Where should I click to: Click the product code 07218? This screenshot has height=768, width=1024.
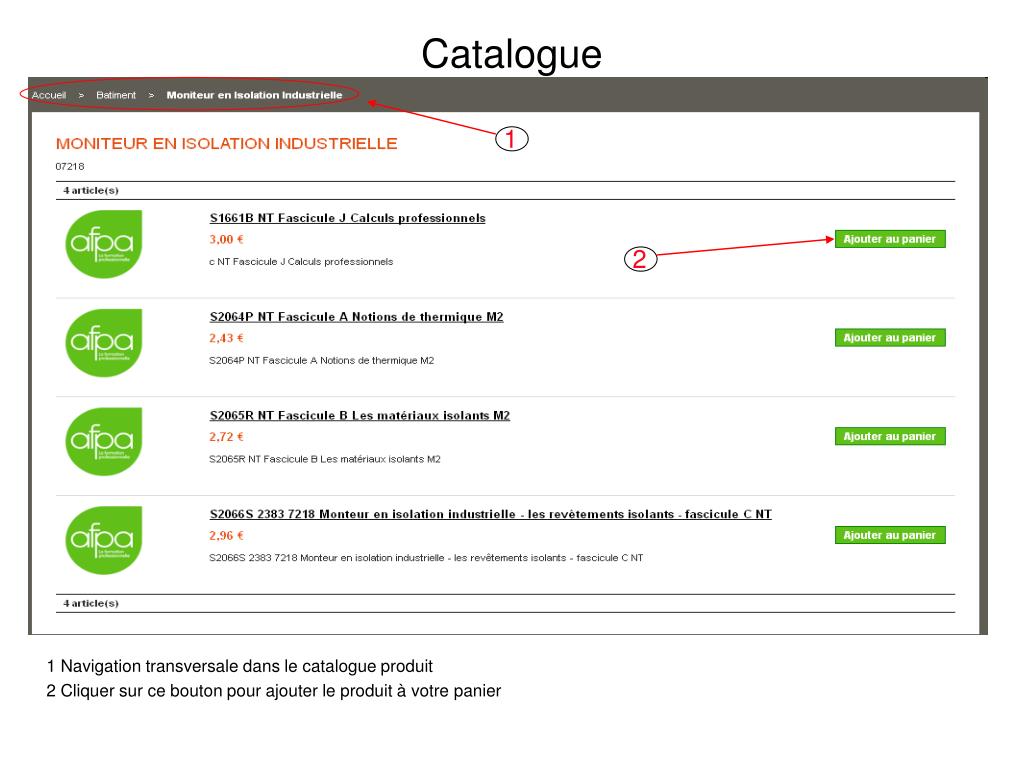tap(70, 167)
